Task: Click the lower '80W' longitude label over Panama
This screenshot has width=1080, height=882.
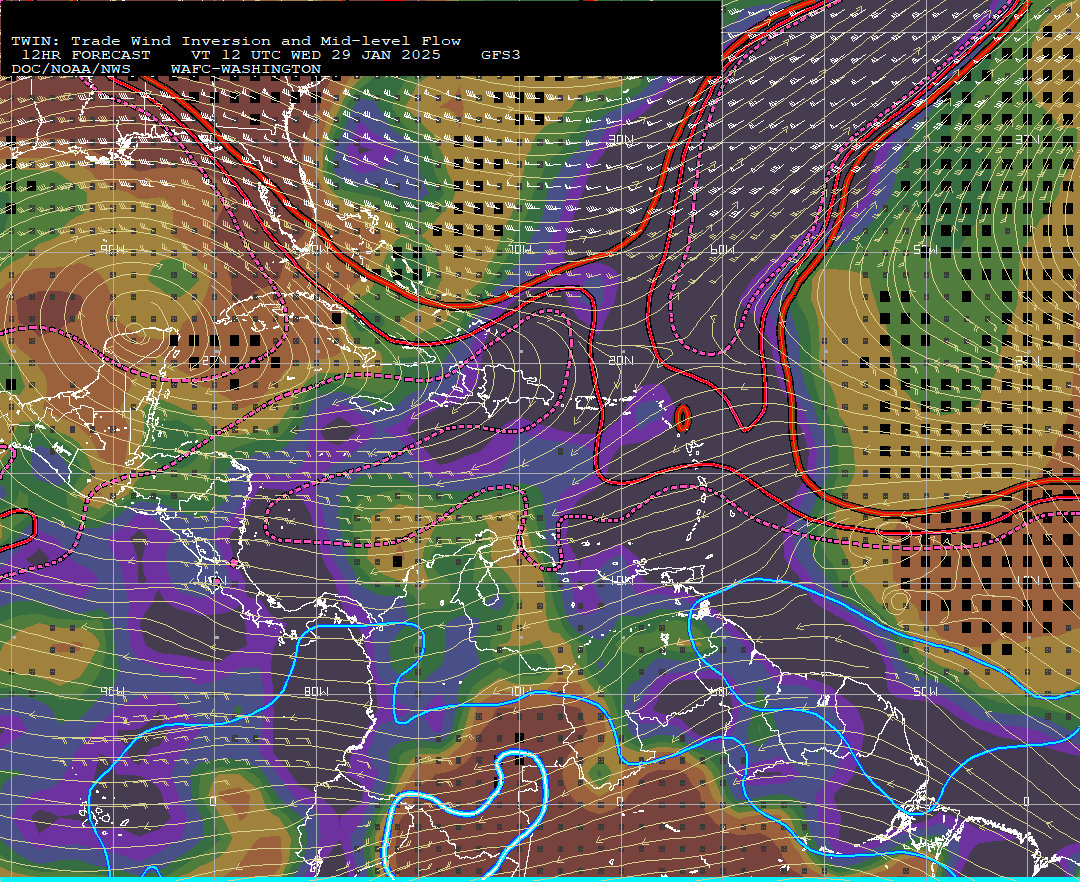Action: pyautogui.click(x=317, y=691)
